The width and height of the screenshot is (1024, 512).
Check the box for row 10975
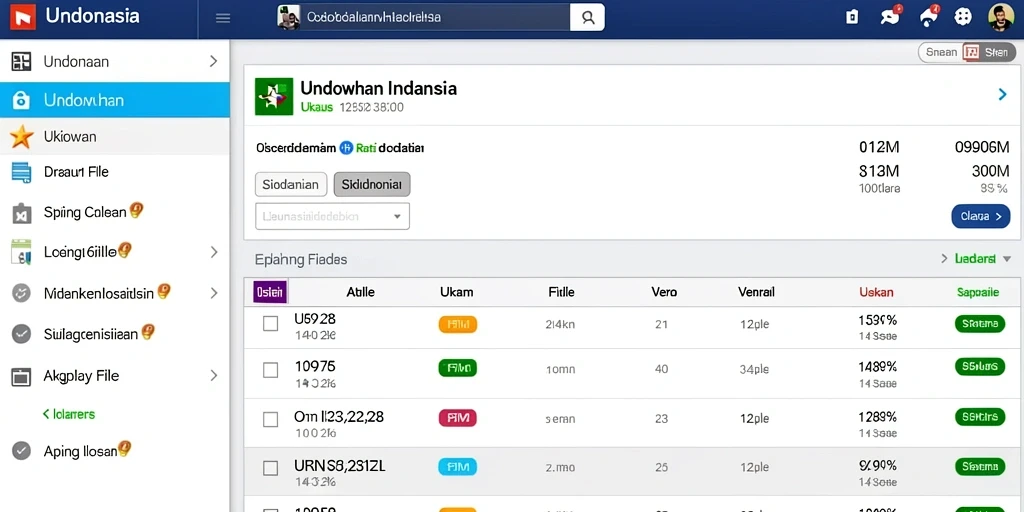click(x=270, y=370)
